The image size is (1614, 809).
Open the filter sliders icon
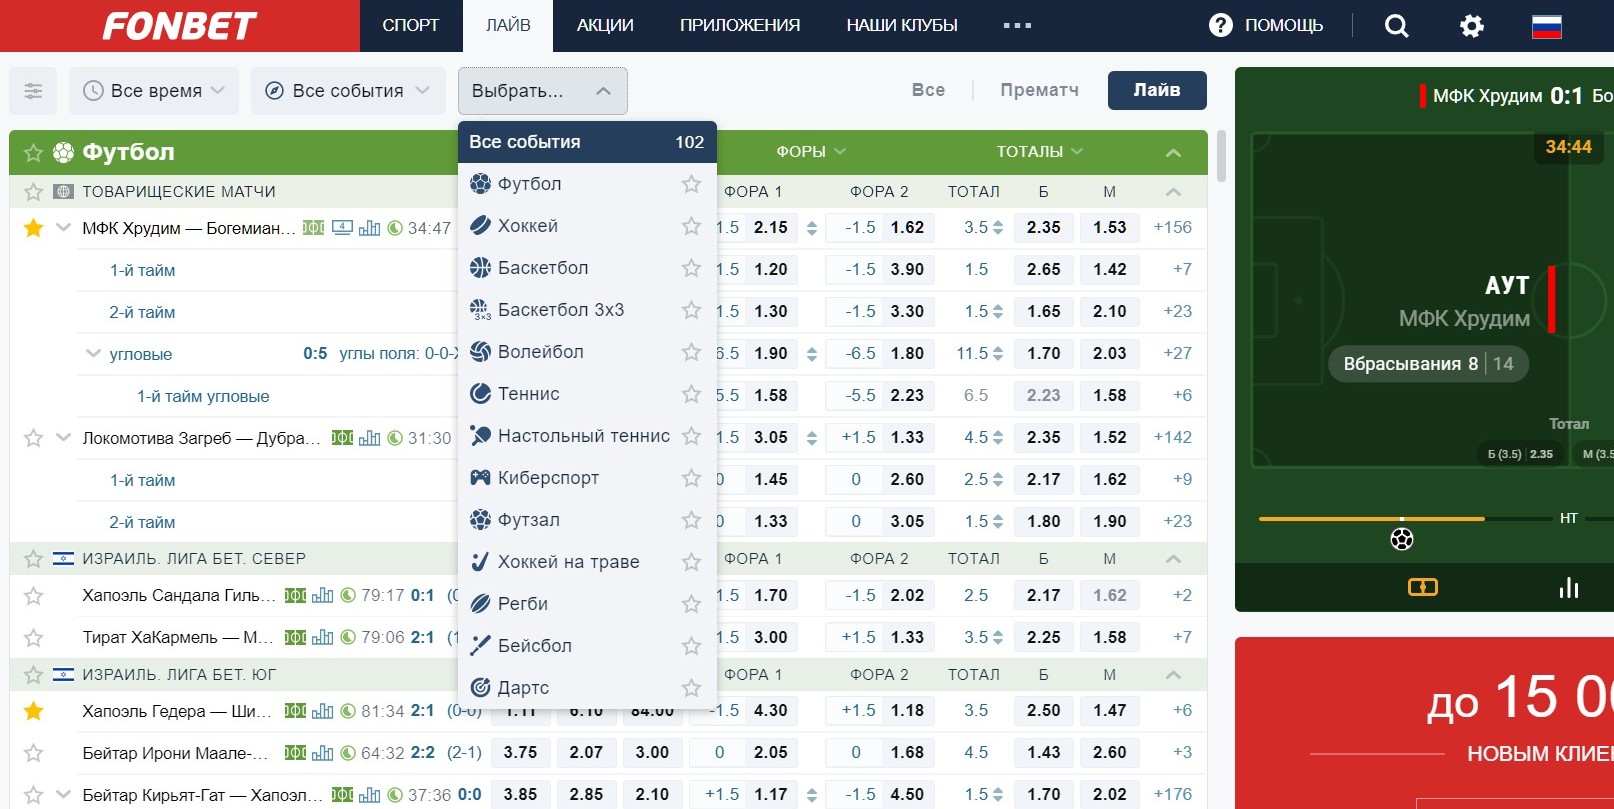click(x=33, y=91)
